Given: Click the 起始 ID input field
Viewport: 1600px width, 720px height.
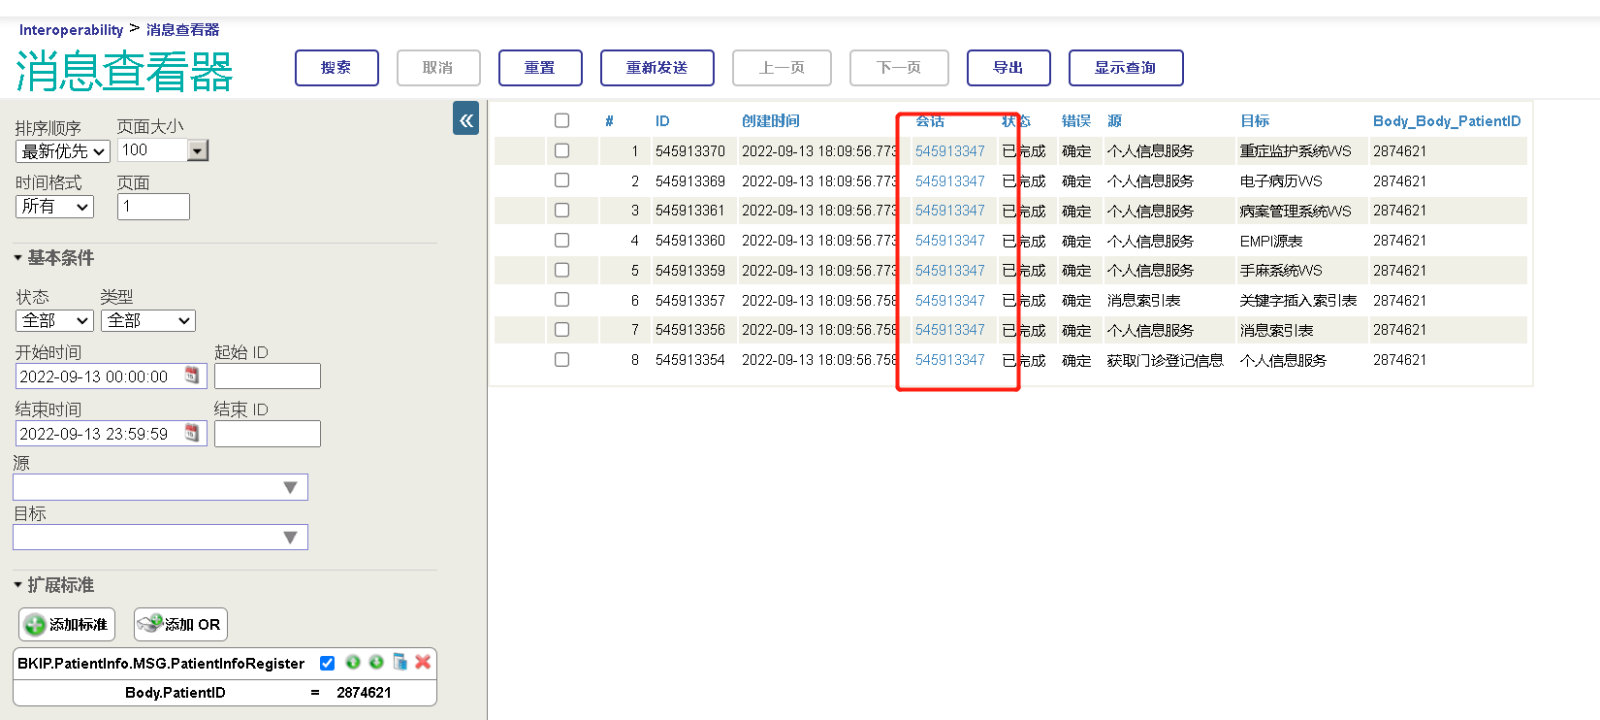Looking at the screenshot, I should [x=267, y=376].
